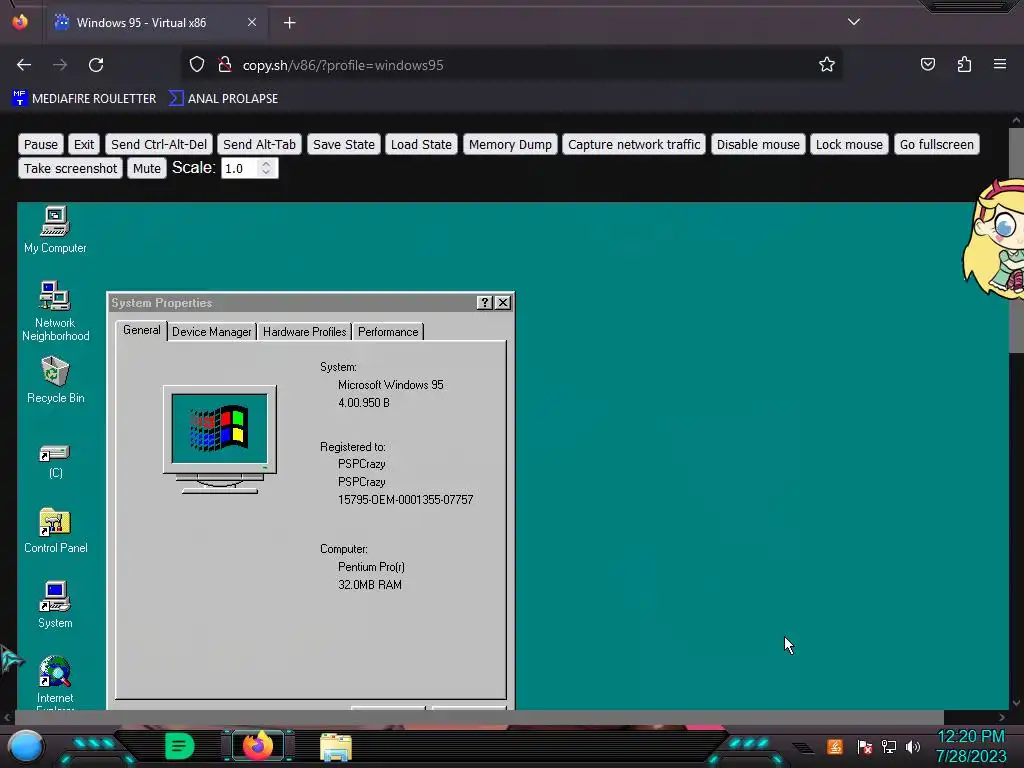The width and height of the screenshot is (1024, 768).
Task: Click the Pause emulator button
Action: (41, 144)
